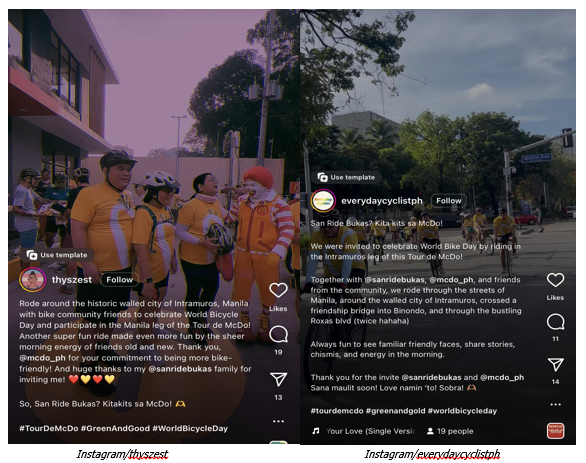This screenshot has height=463, width=586.
Task: Follow the everydaycyclistph account
Action: 448,201
